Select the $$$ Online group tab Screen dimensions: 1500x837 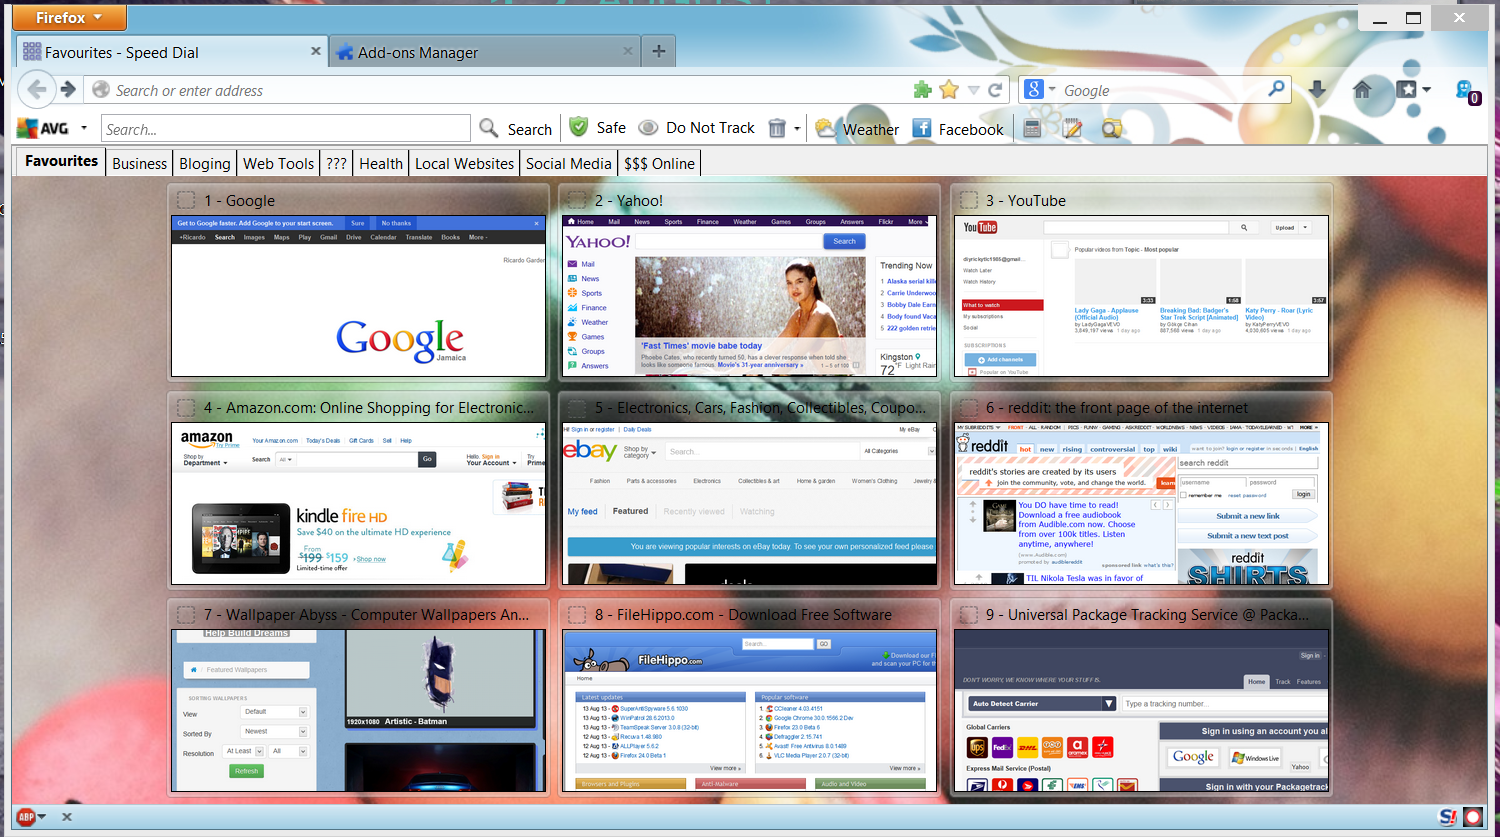click(x=659, y=163)
